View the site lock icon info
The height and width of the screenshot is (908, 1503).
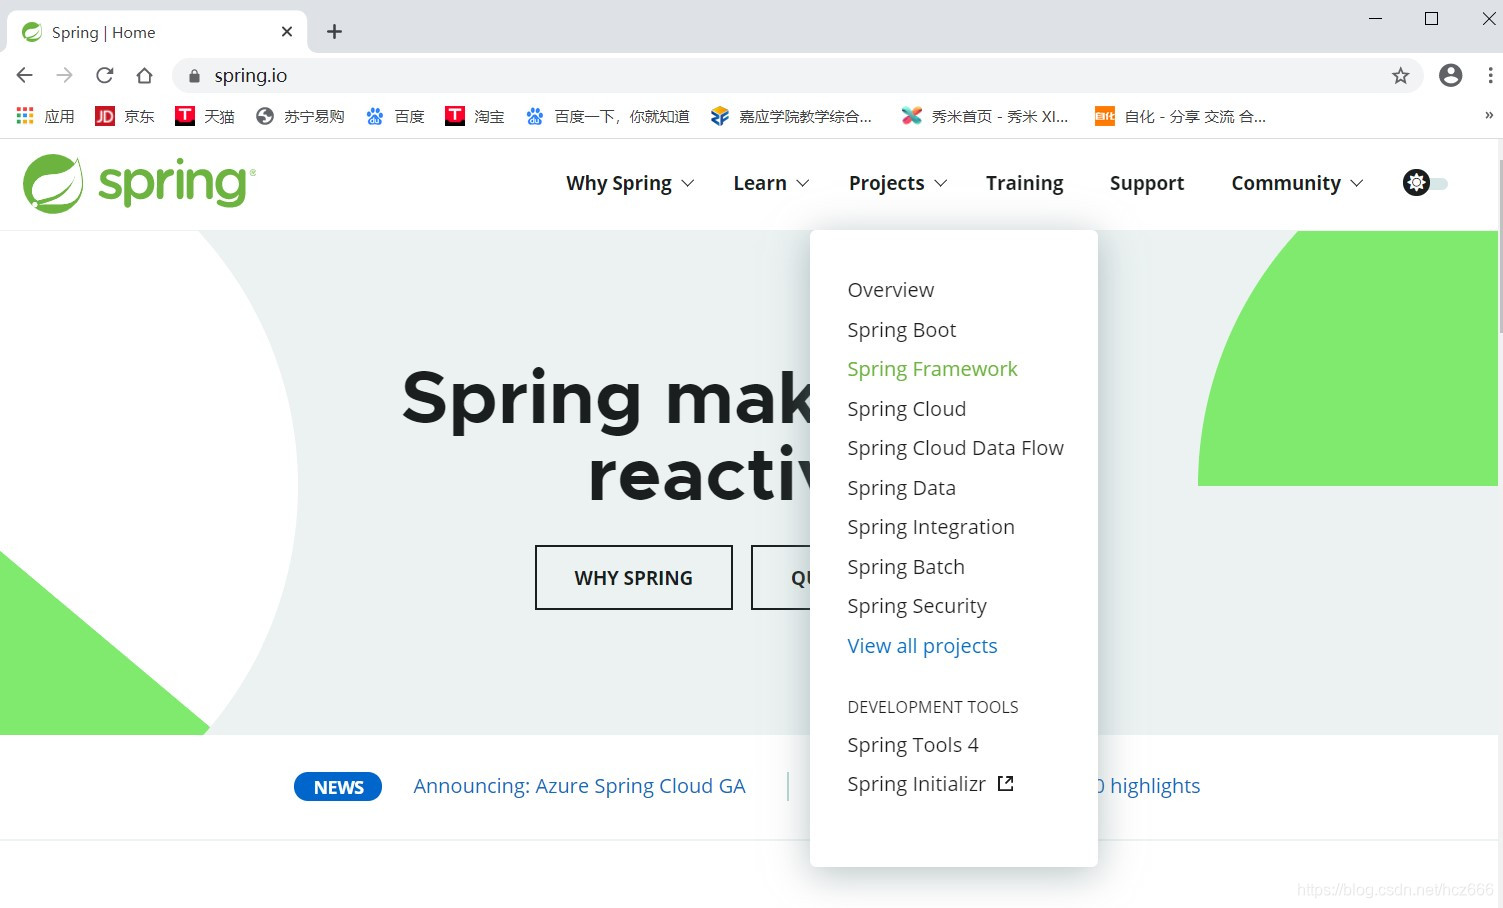[x=194, y=76]
